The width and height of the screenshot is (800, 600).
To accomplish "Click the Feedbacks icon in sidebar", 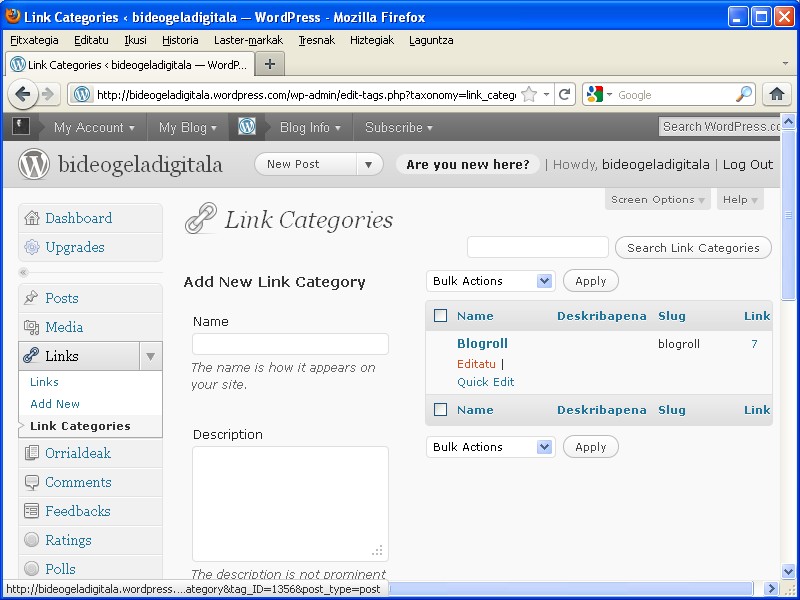I will [x=32, y=511].
